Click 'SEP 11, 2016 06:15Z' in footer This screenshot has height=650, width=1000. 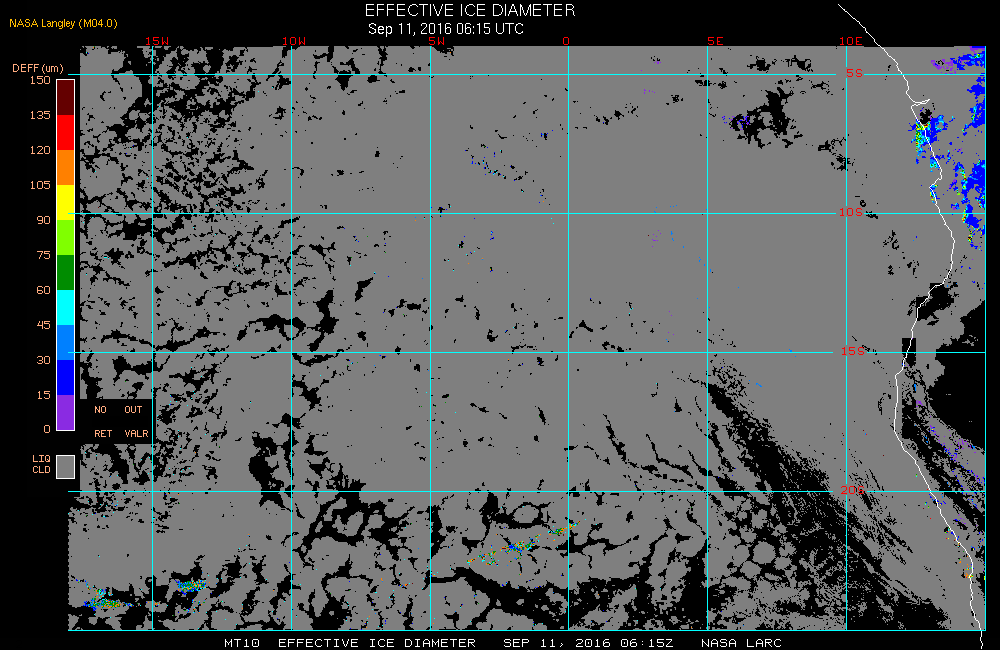[588, 642]
